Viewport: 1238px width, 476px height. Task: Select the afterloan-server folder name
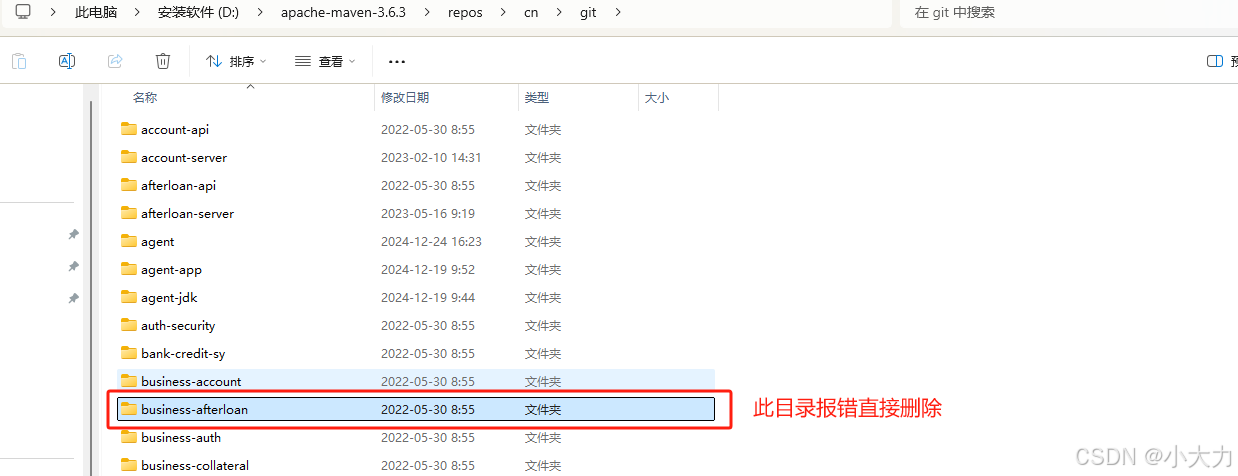click(188, 214)
